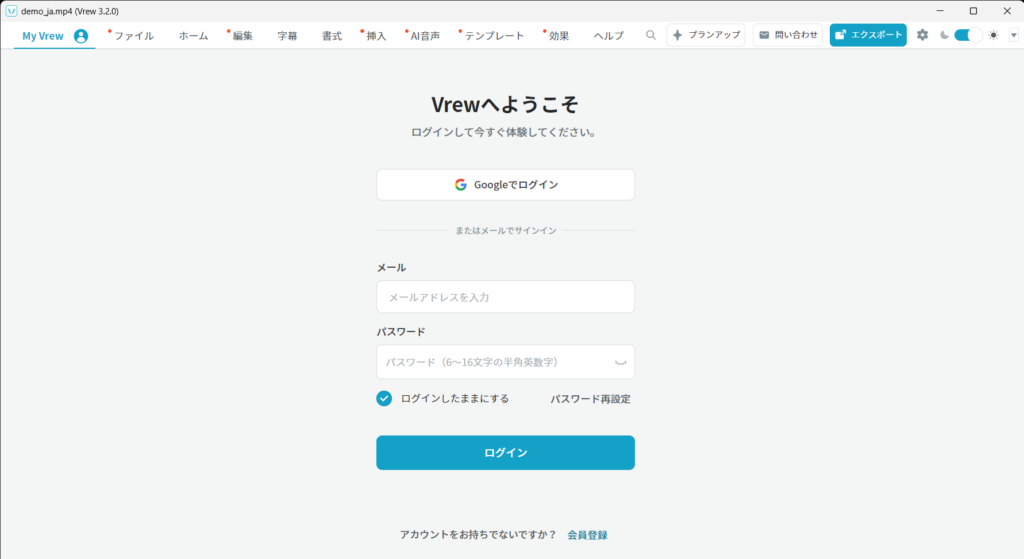The image size is (1024, 559).
Task: Click the プランアップ upgrade button
Action: [x=706, y=35]
